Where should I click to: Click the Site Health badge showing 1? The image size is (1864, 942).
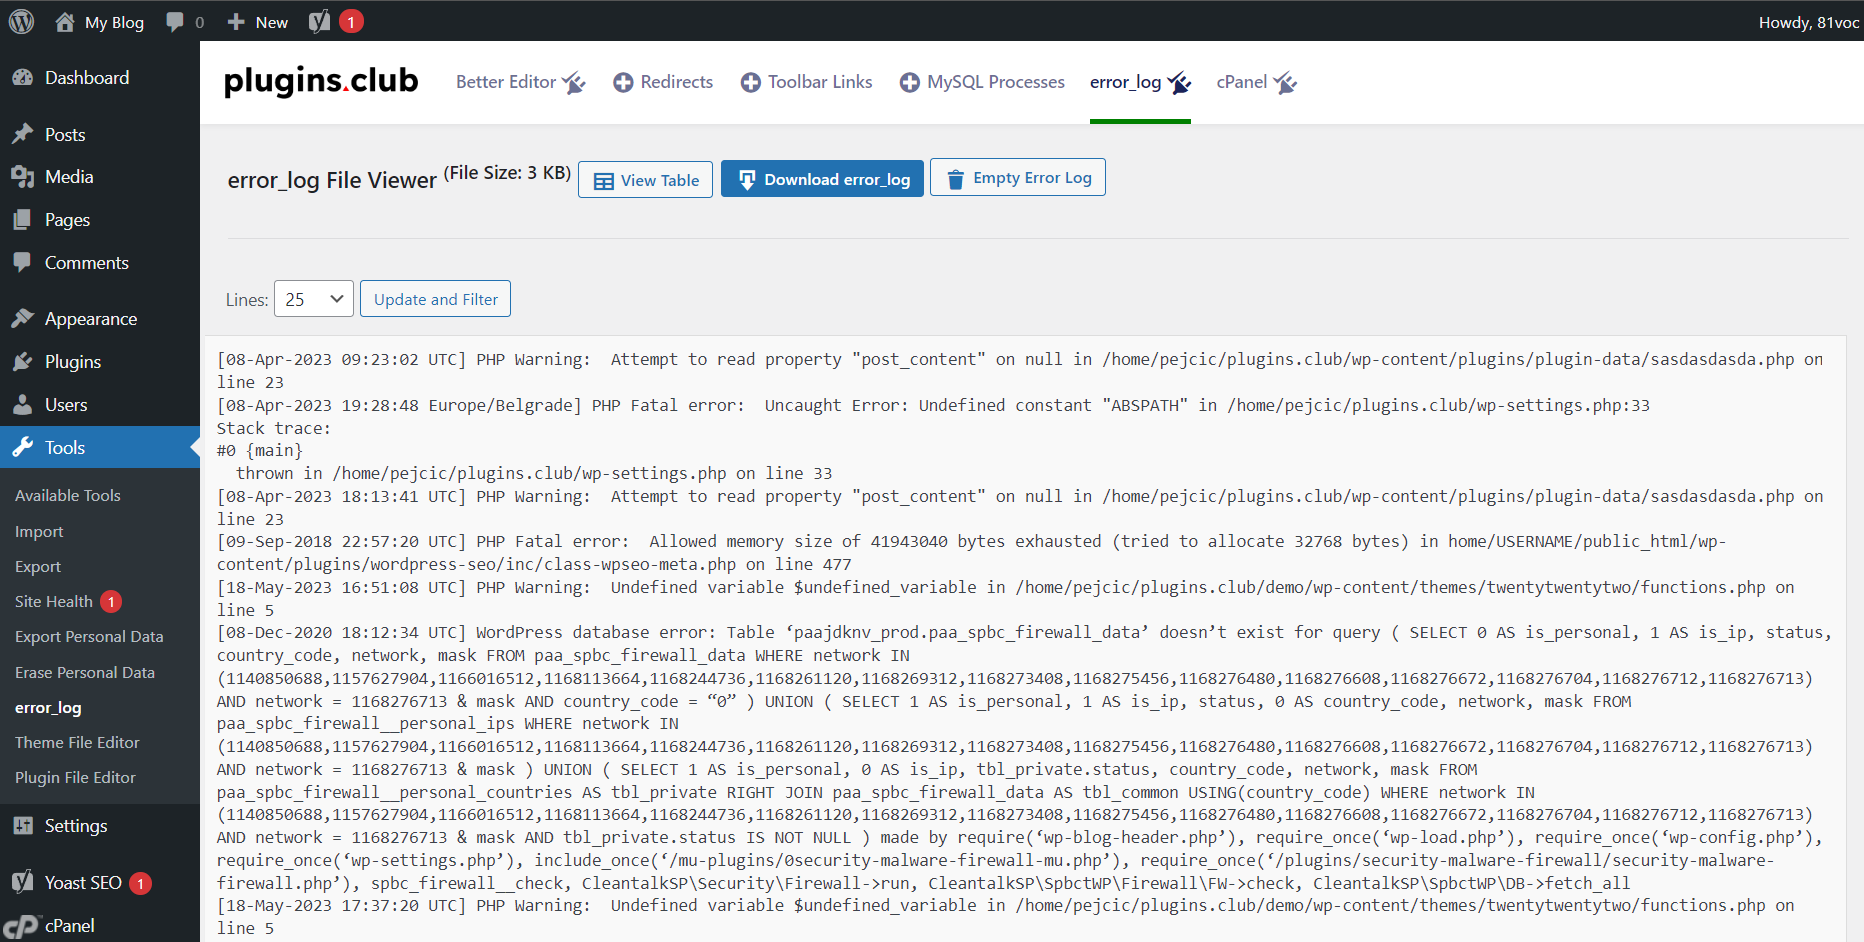(x=111, y=602)
